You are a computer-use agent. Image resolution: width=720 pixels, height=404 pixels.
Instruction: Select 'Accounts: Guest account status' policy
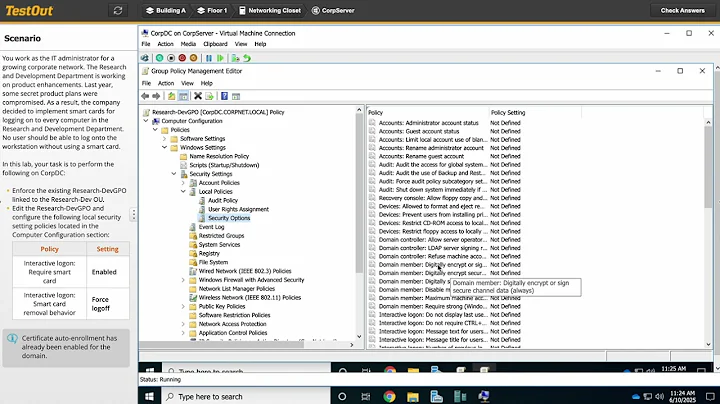pyautogui.click(x=419, y=131)
